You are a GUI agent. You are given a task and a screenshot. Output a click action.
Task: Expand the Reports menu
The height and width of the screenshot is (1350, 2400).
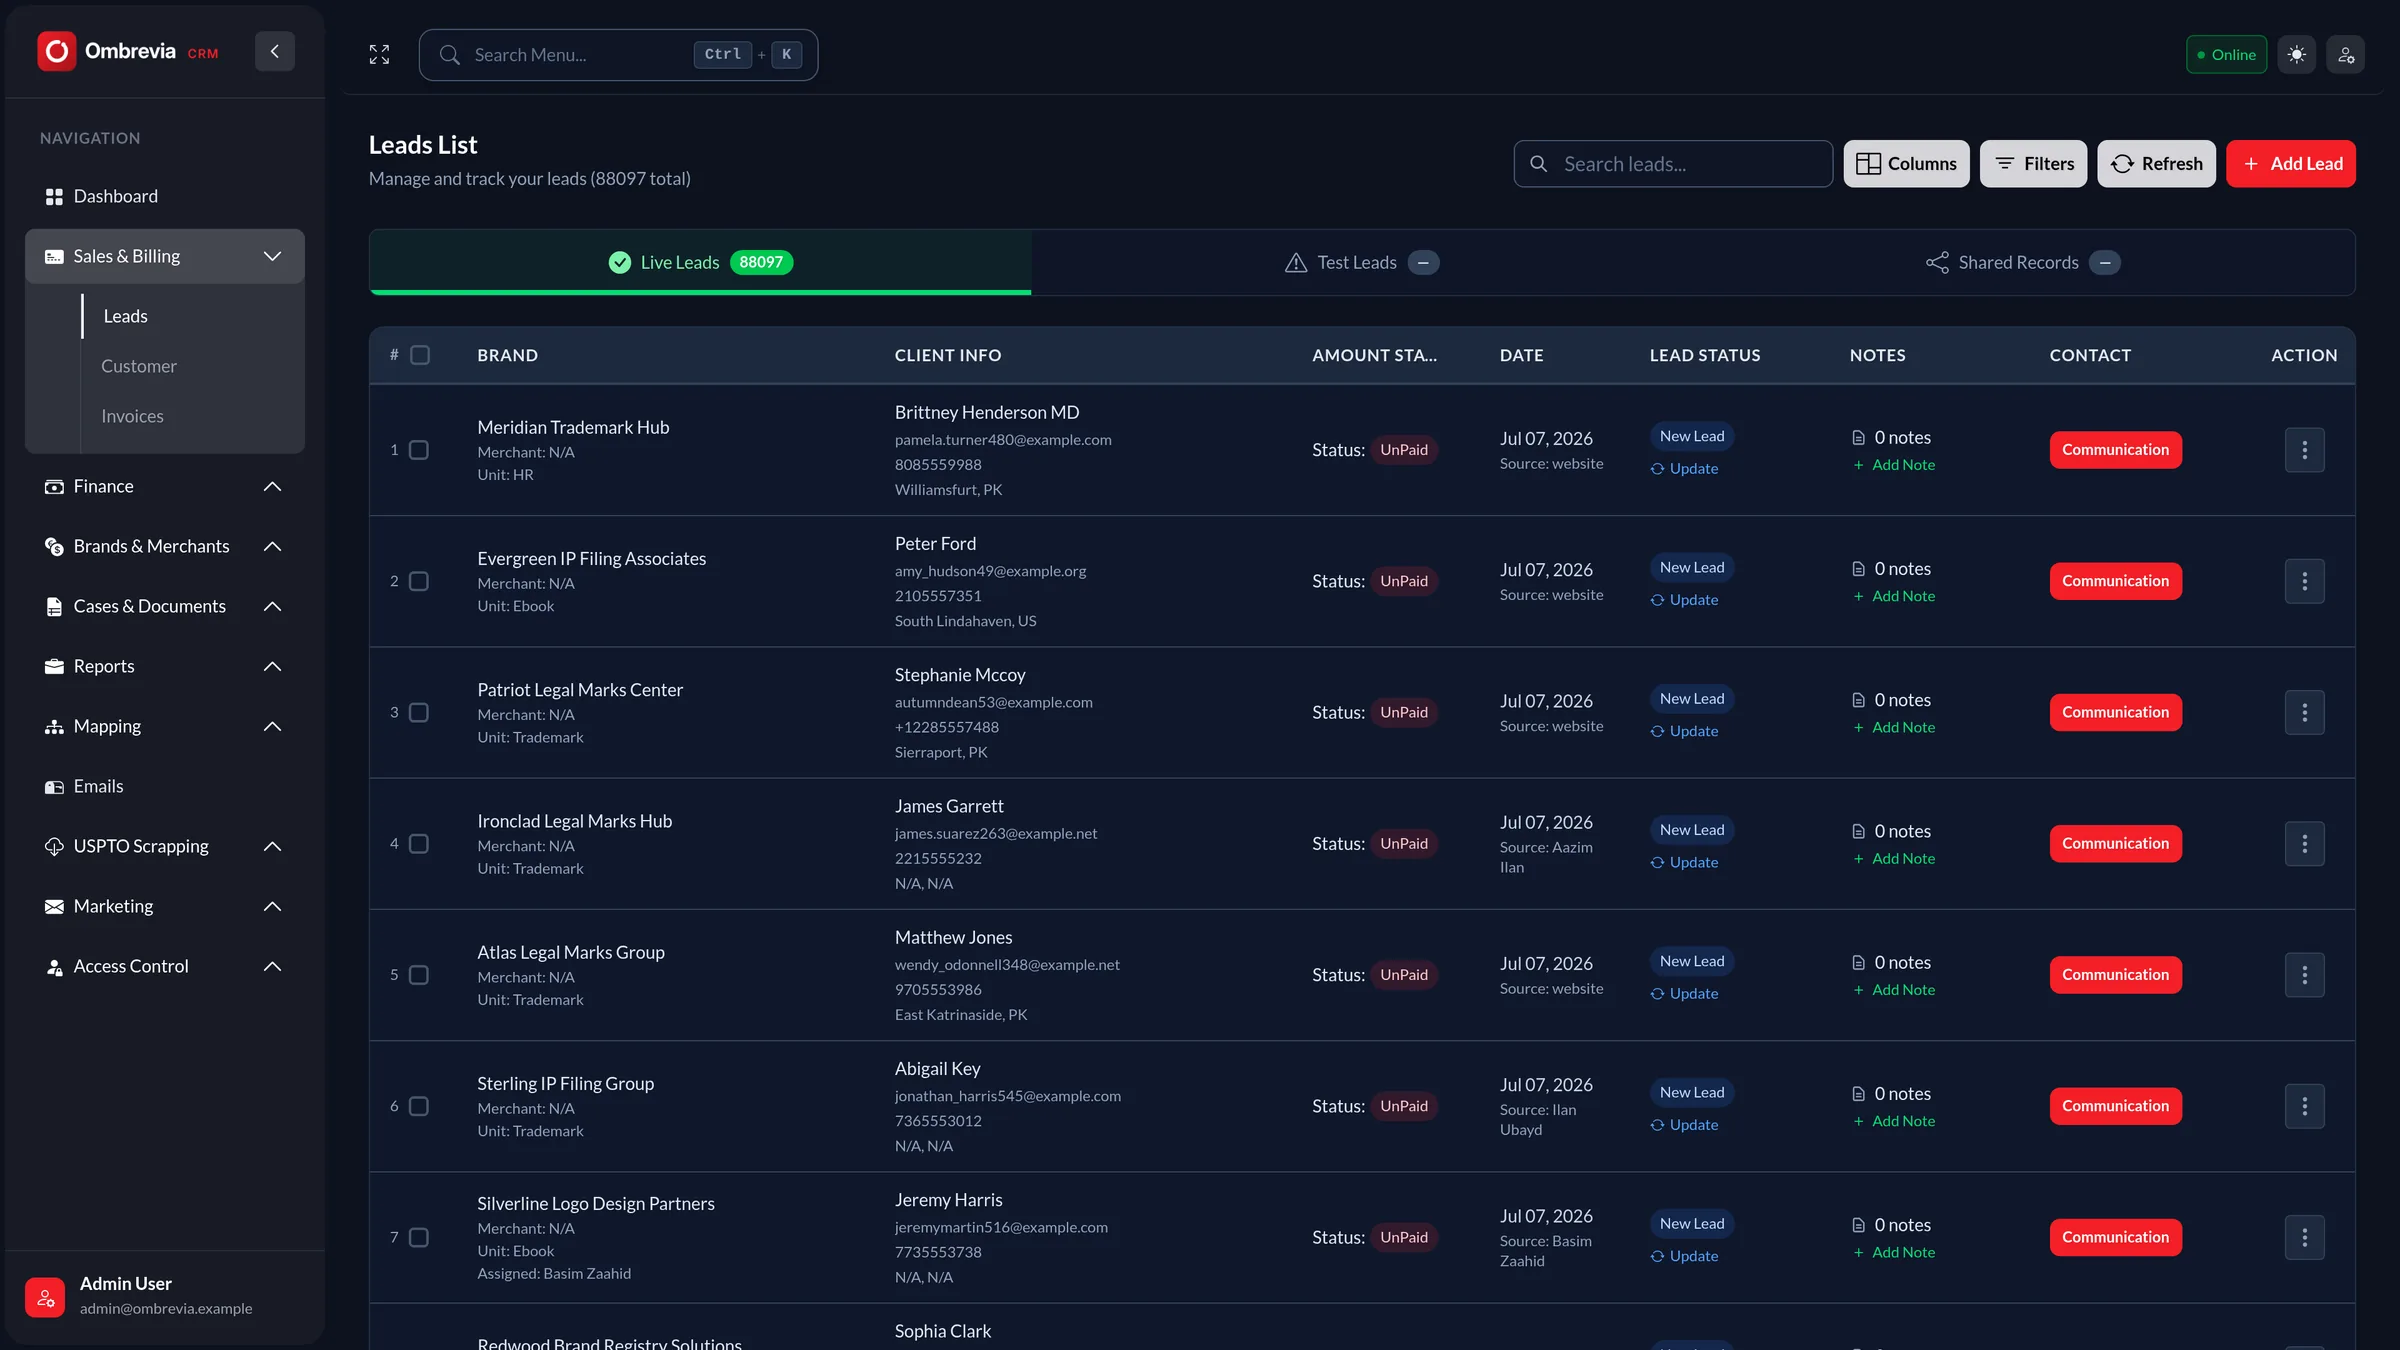click(x=165, y=666)
